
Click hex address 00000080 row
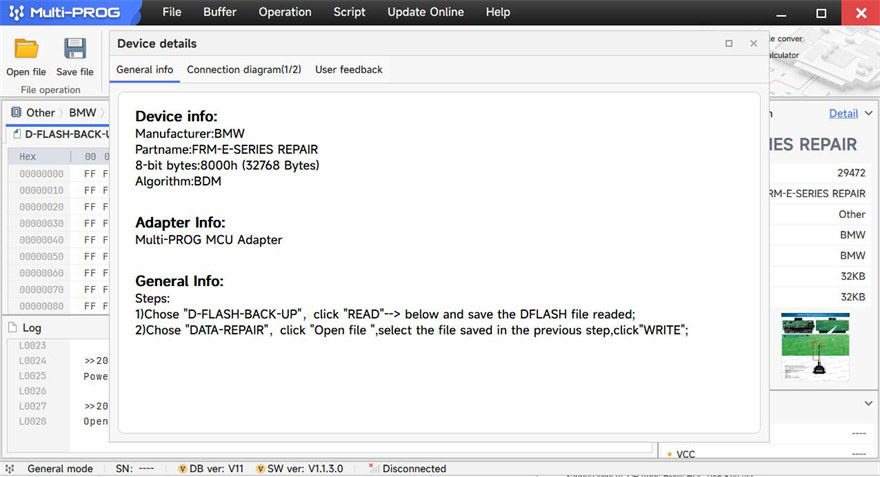41,306
